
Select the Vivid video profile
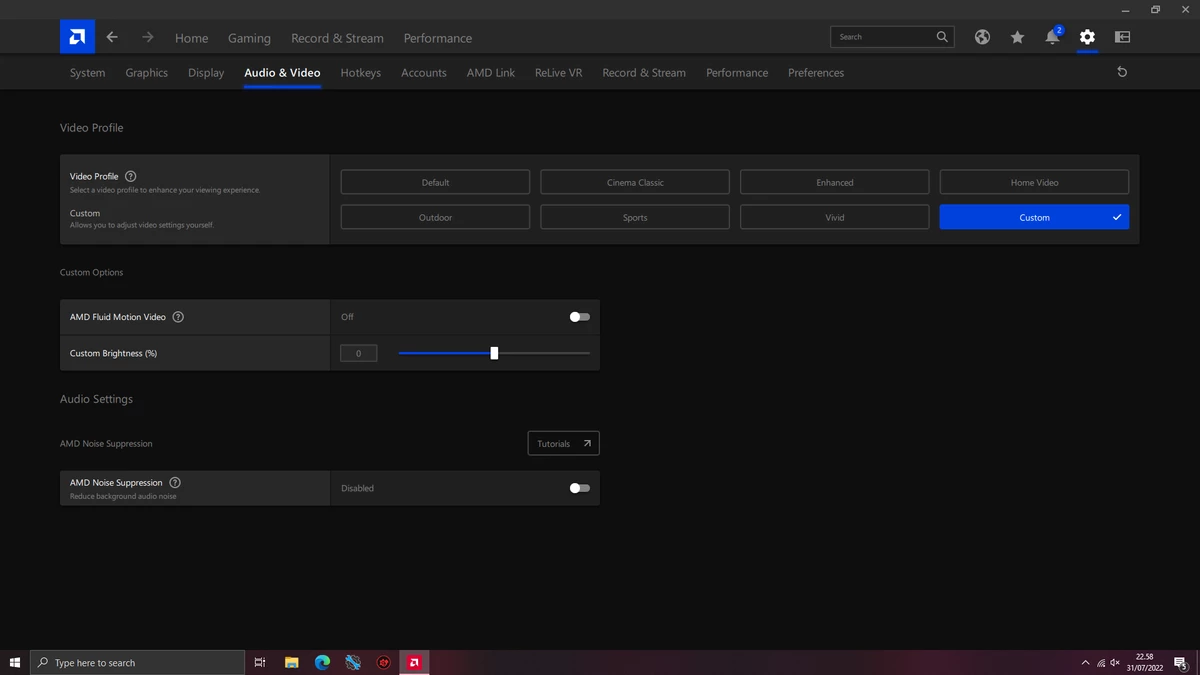835,217
